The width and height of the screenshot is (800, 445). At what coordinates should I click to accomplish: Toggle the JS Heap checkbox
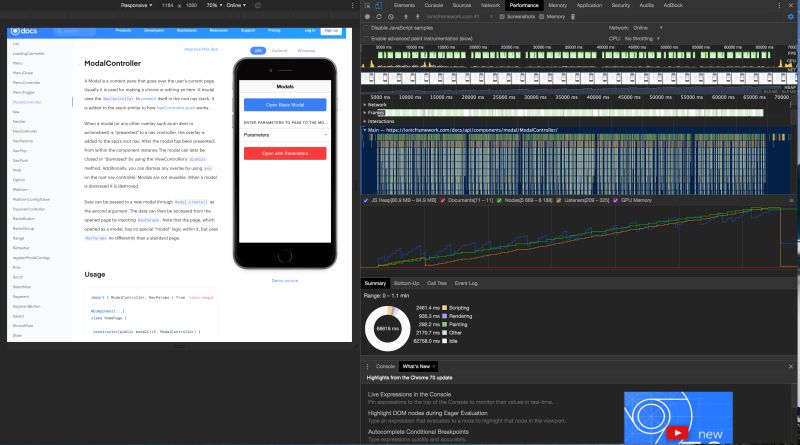[366, 200]
